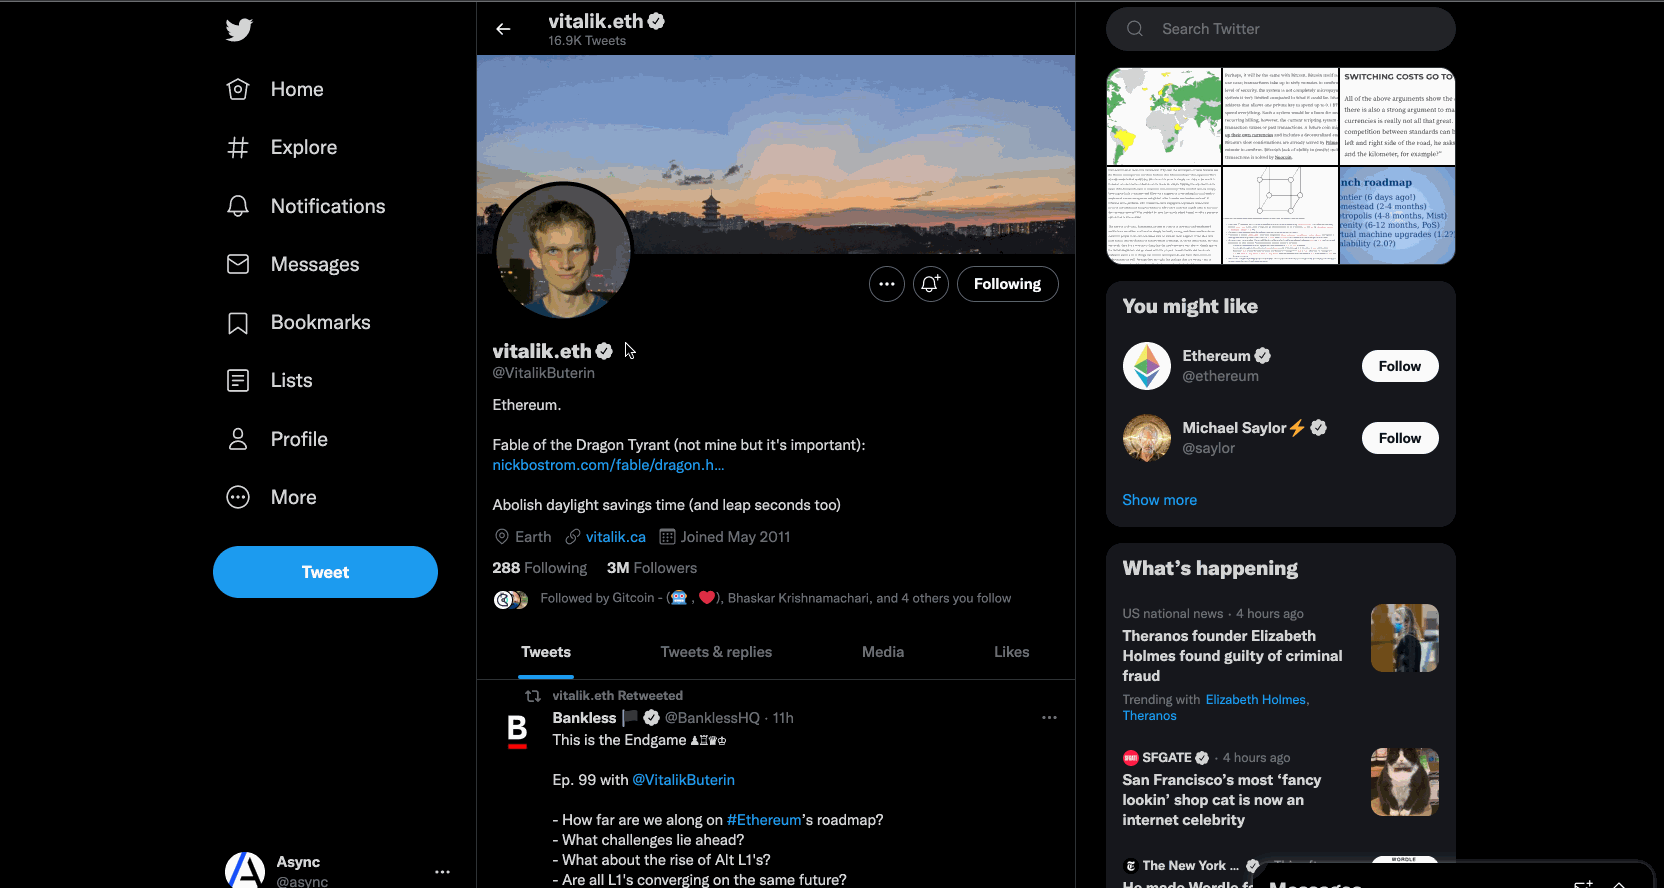Open Bookmarks in the sidebar
Viewport: 1664px width, 888px height.
coord(298,322)
